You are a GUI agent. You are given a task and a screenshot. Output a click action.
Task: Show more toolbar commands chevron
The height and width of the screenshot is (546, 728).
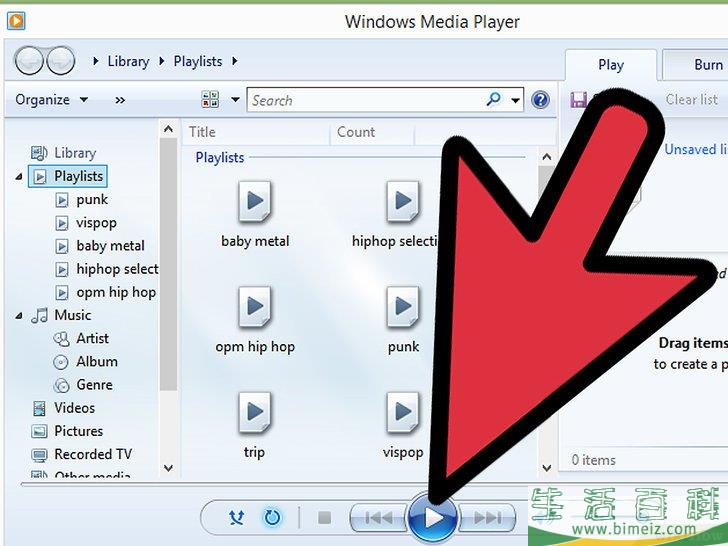(x=120, y=100)
